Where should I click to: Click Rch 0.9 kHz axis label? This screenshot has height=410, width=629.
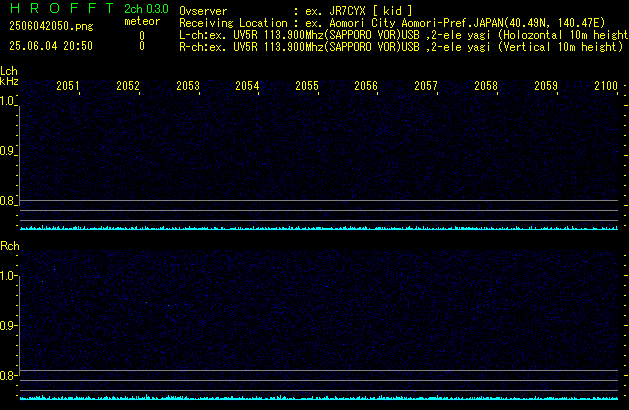pyautogui.click(x=7, y=325)
